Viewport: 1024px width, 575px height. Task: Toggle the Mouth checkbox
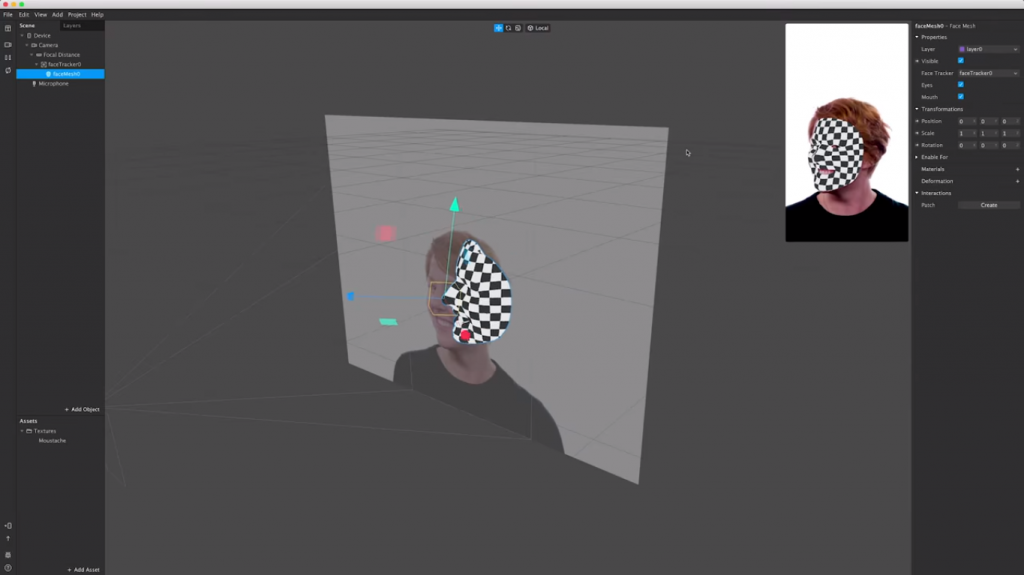tap(961, 97)
